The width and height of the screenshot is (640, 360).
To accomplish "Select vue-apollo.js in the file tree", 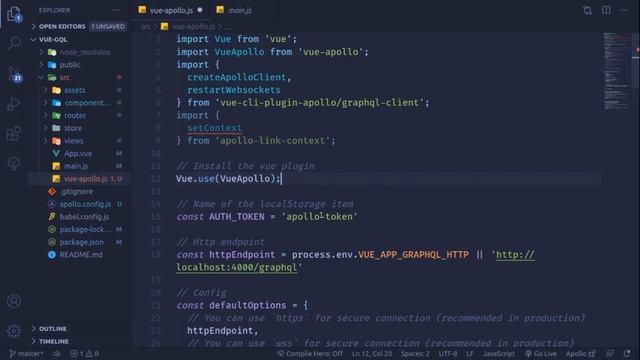I will [x=85, y=179].
